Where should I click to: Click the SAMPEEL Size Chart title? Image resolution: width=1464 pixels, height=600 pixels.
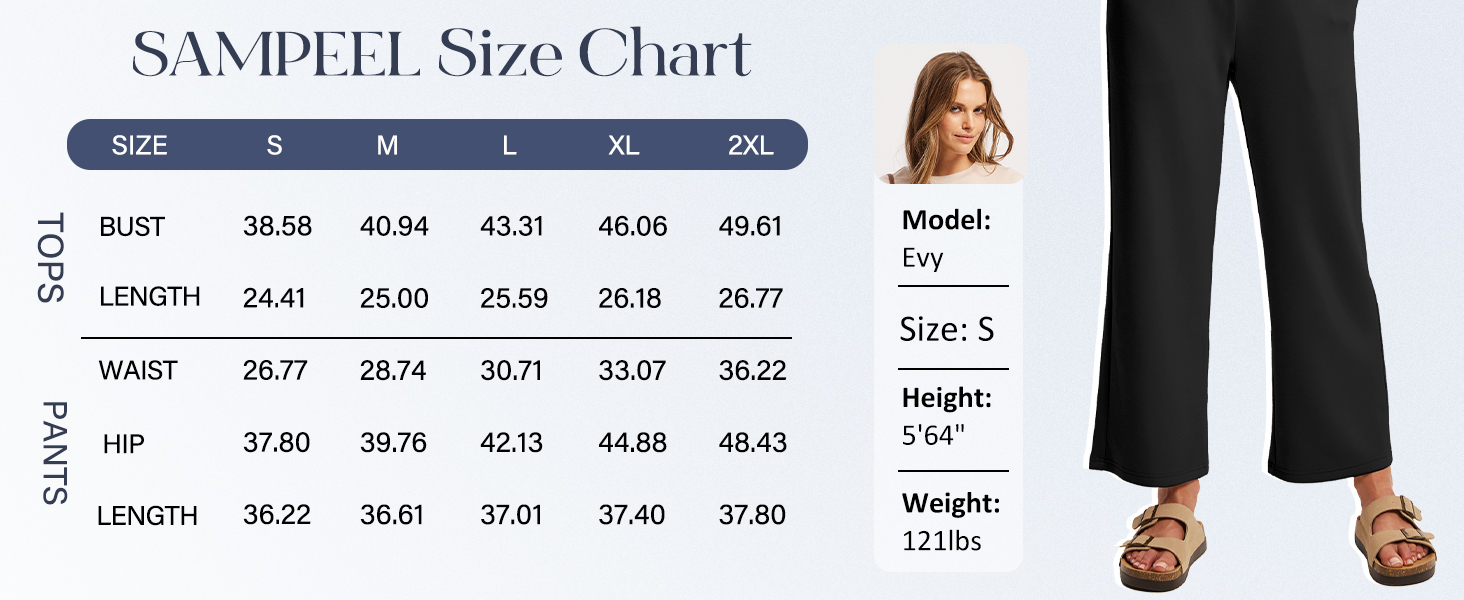point(441,56)
